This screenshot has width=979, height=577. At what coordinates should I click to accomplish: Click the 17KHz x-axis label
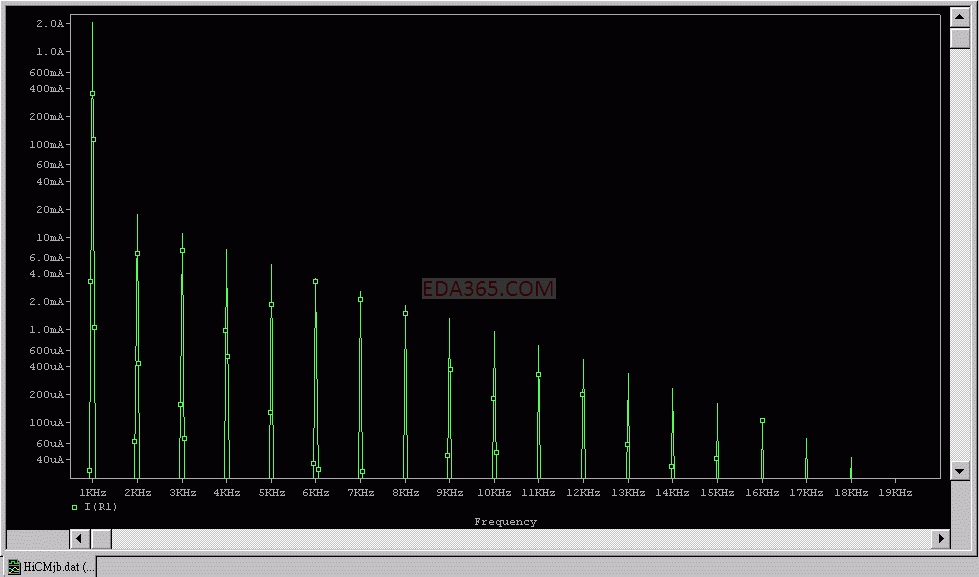[x=806, y=493]
